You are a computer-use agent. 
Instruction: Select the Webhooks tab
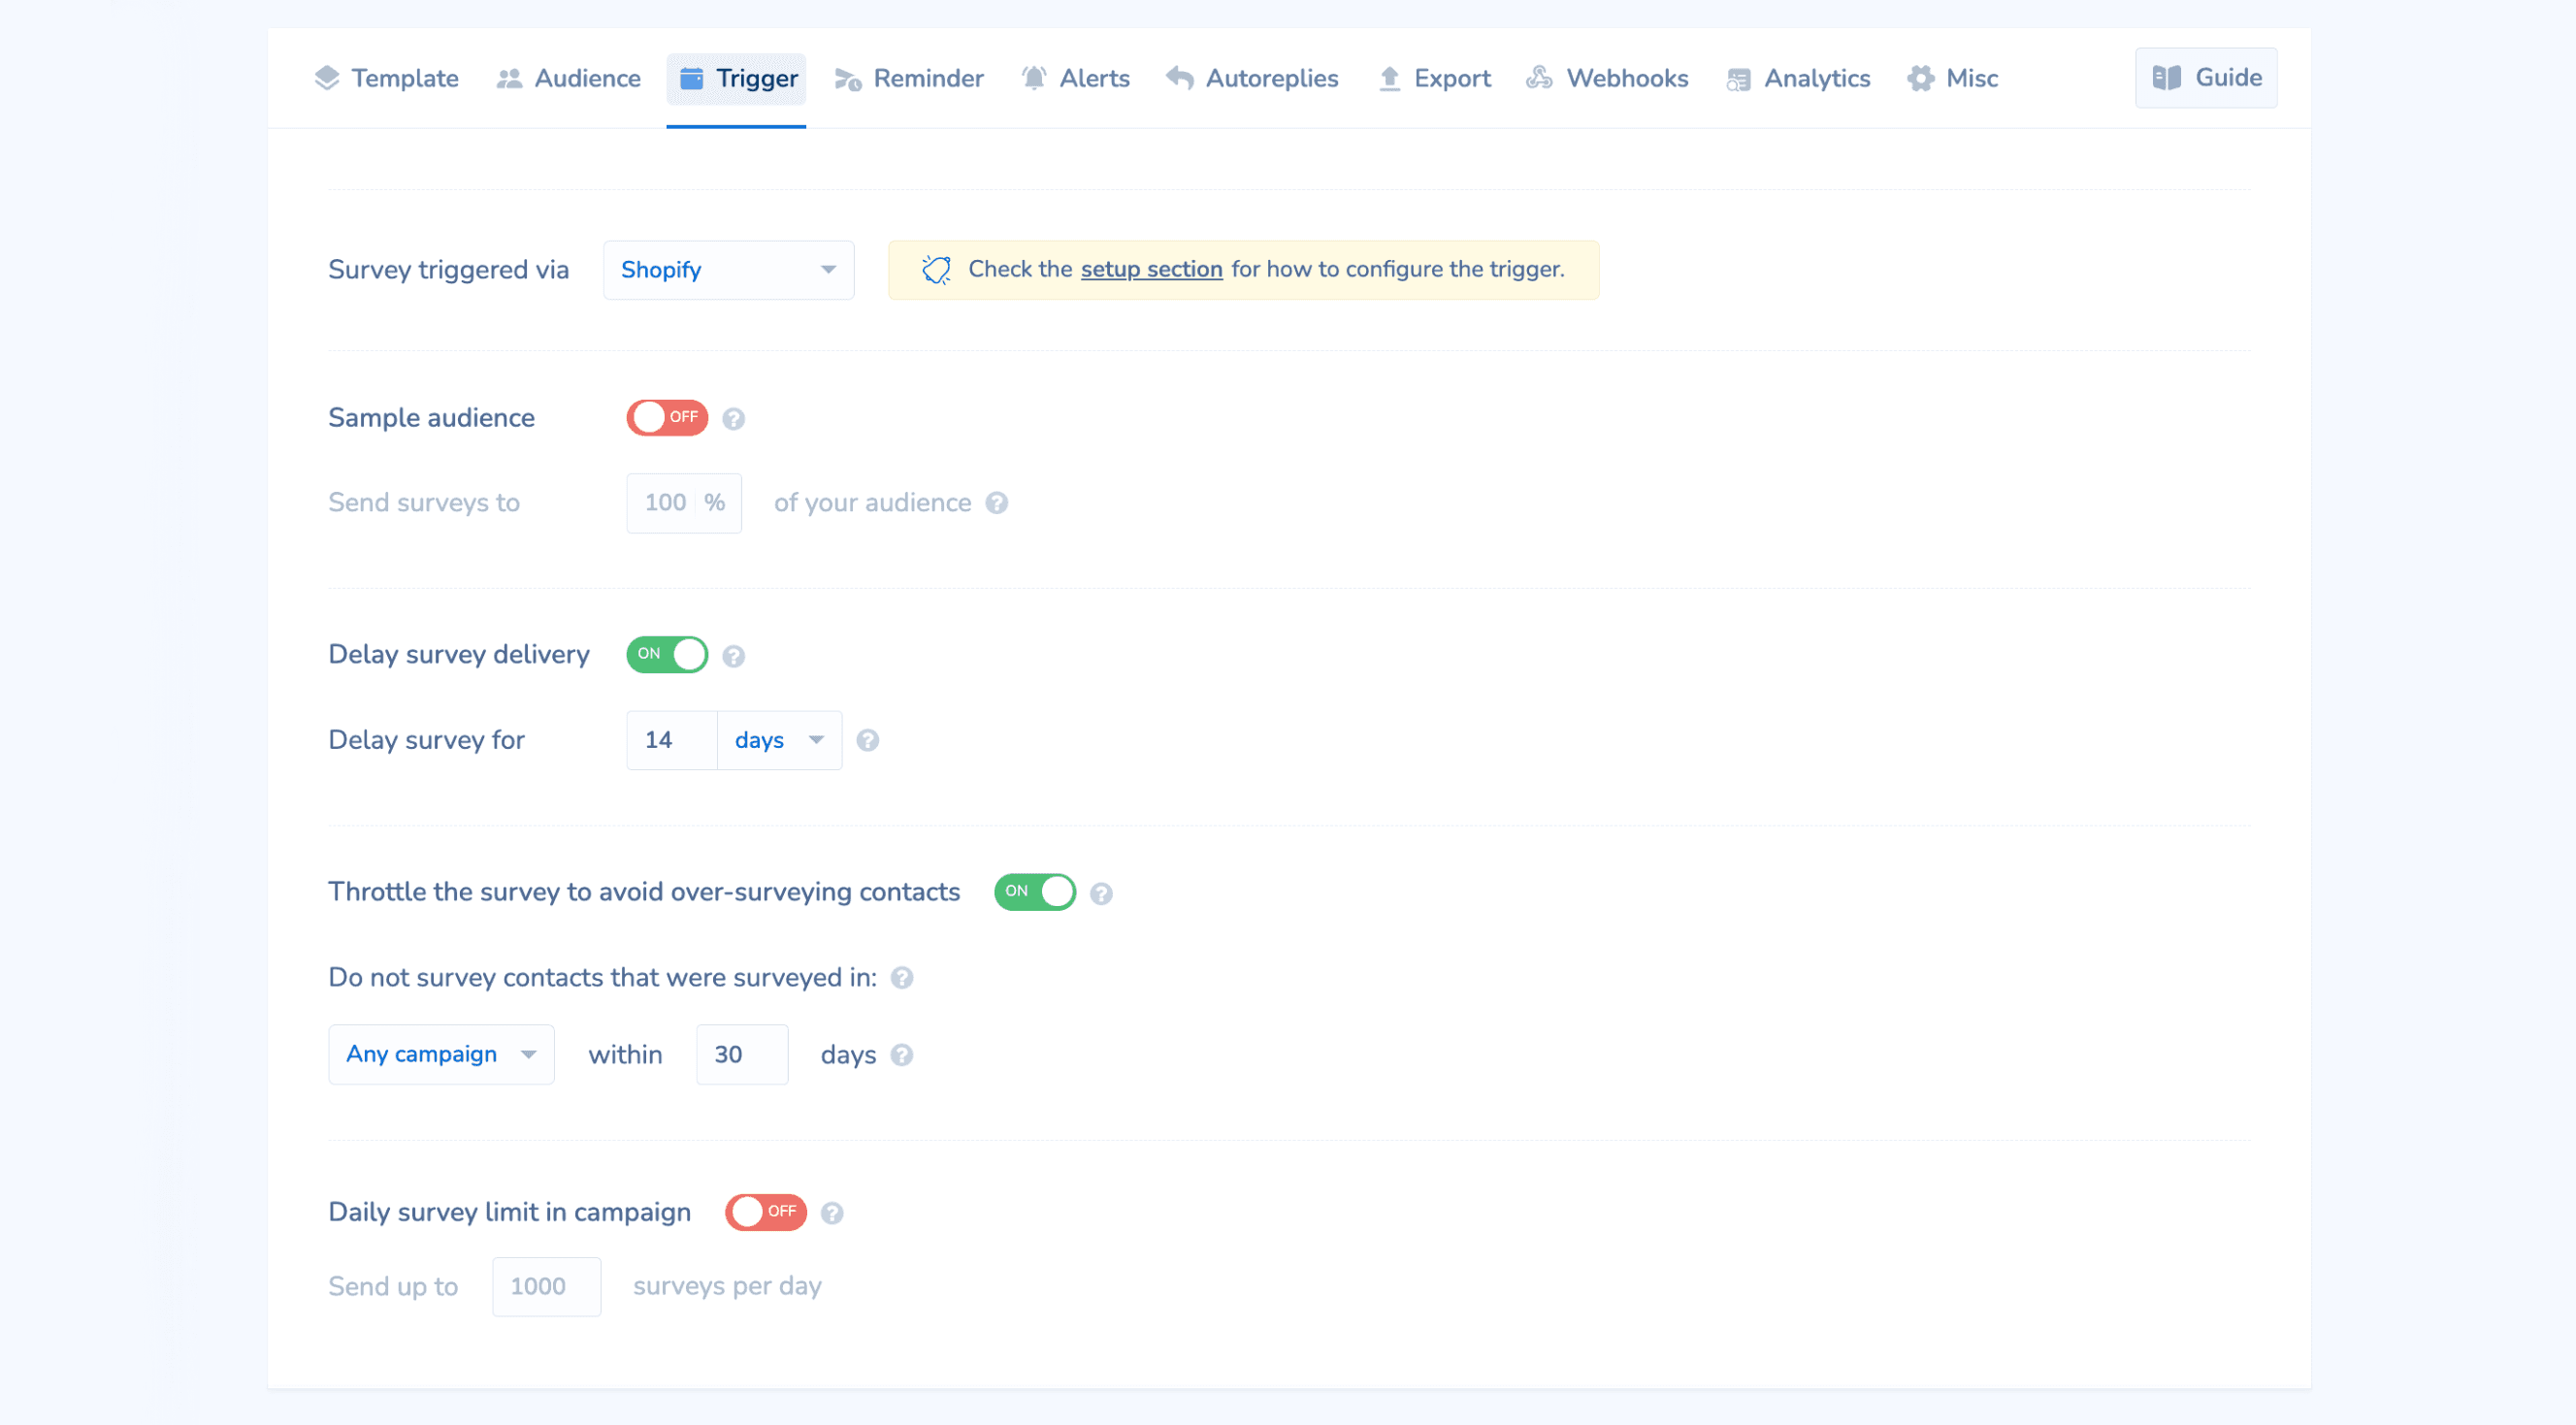(1607, 78)
